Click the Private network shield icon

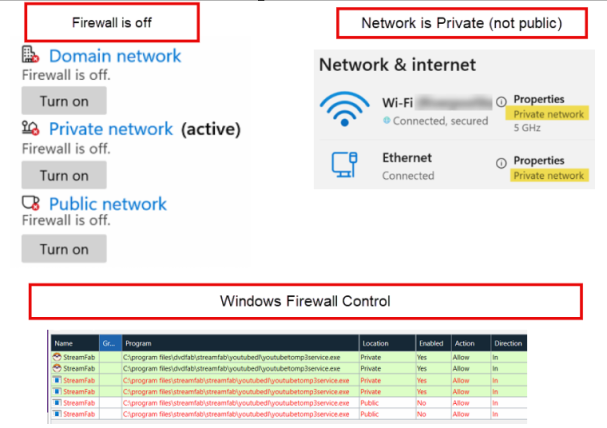tap(30, 127)
